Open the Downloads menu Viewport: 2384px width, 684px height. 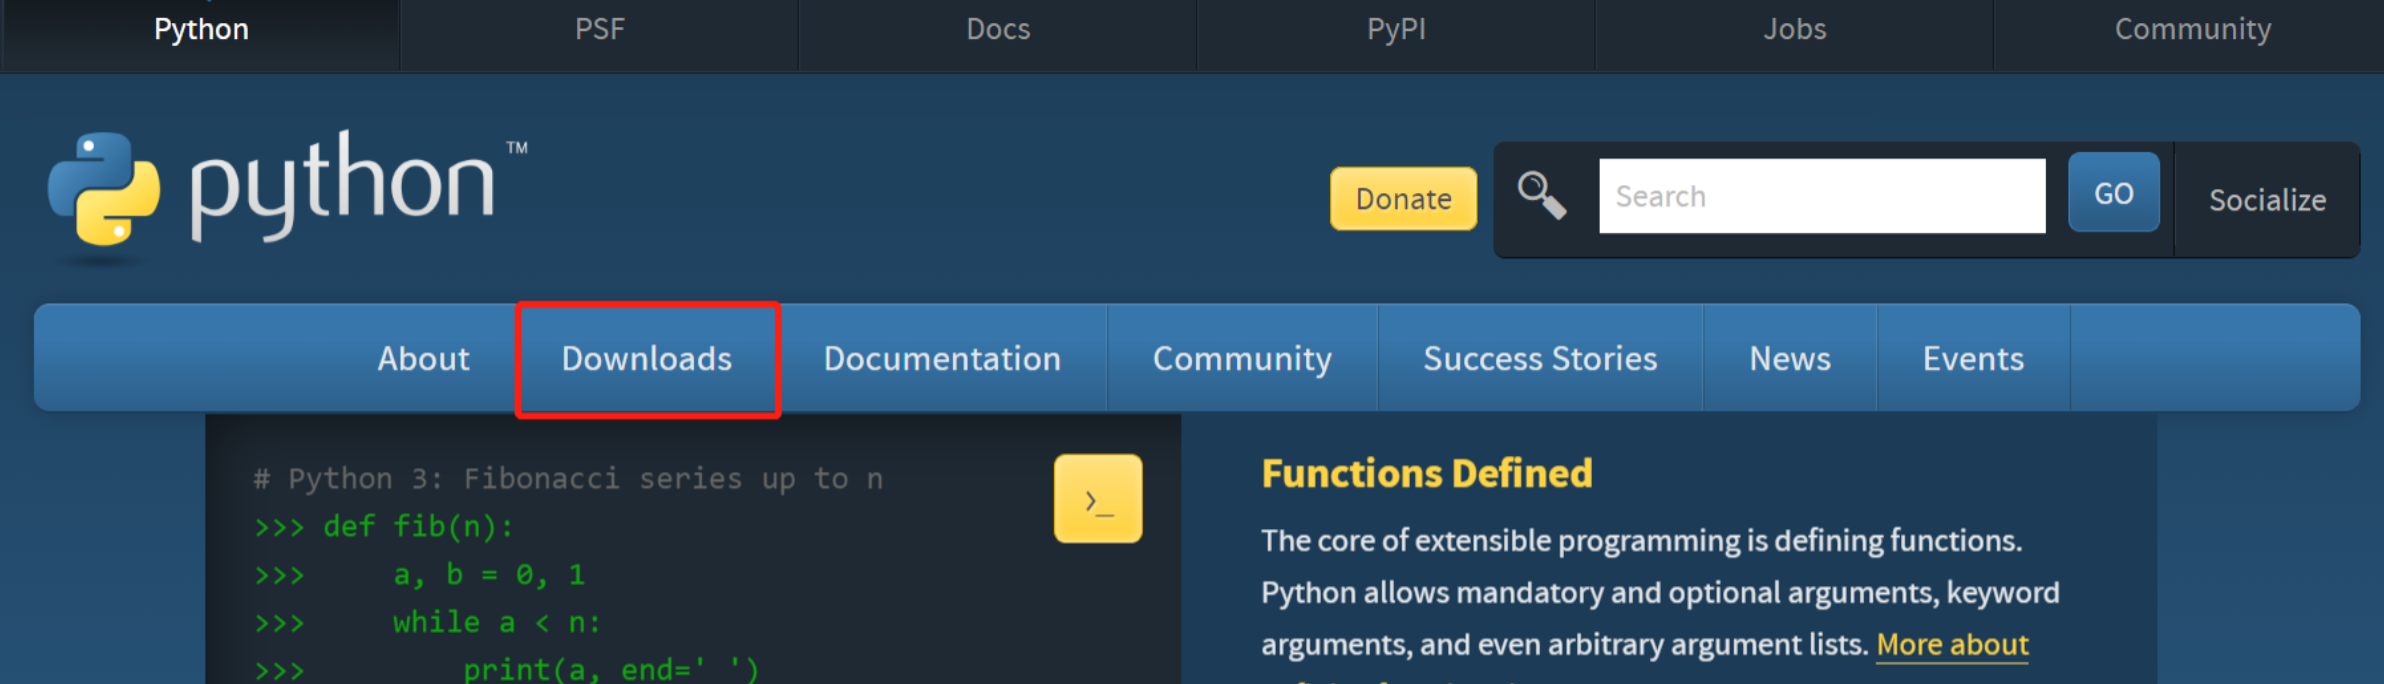click(647, 359)
